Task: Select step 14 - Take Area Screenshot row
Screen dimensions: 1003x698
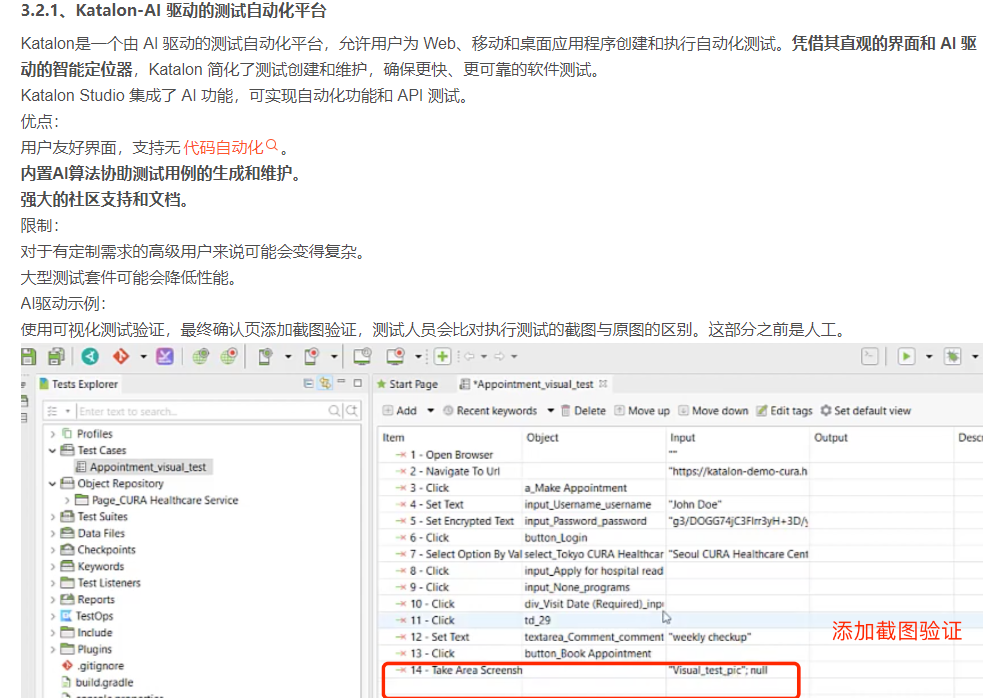Action: tap(591, 670)
